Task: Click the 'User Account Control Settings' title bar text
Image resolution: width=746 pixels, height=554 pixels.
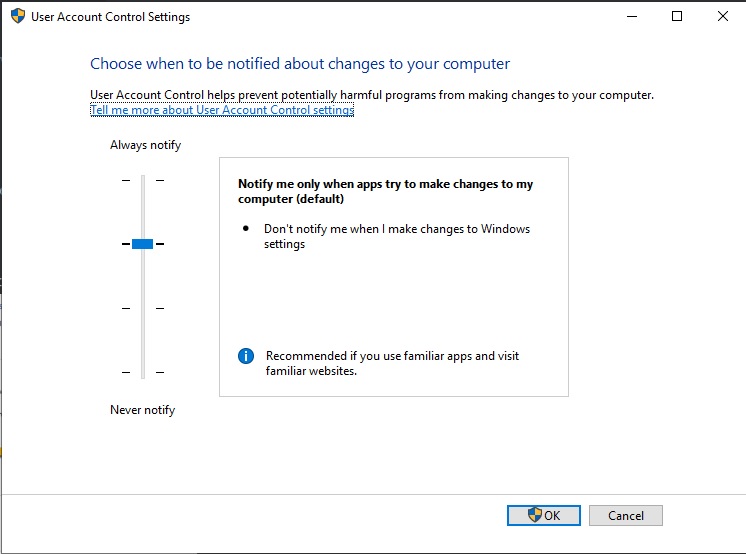Action: [x=110, y=17]
